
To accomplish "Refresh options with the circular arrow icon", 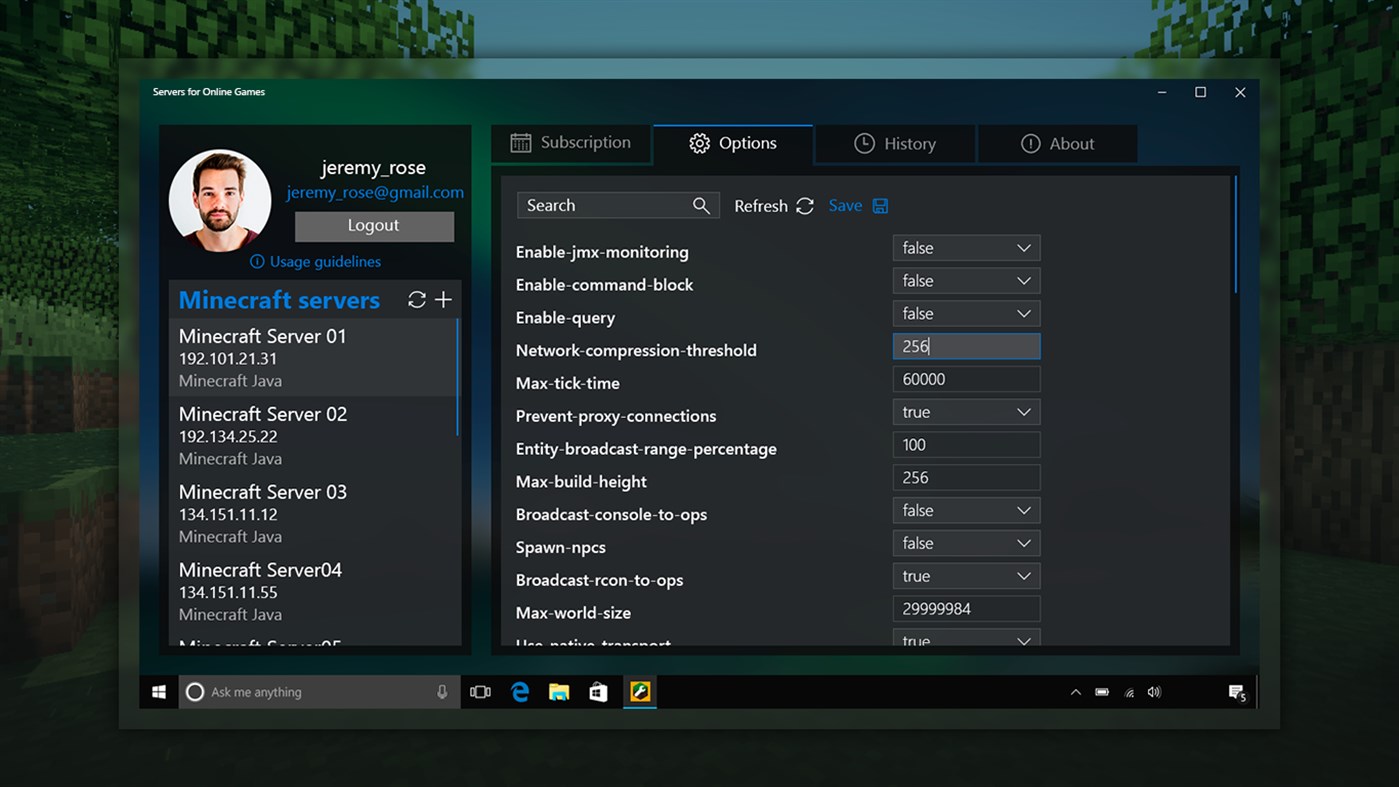I will coord(805,205).
